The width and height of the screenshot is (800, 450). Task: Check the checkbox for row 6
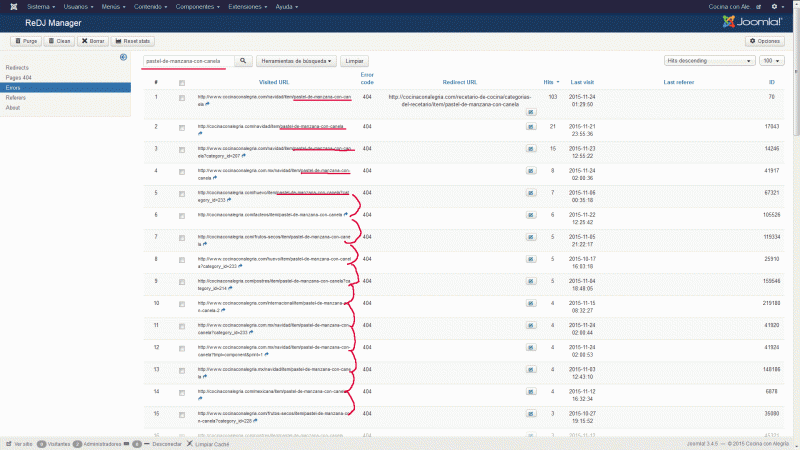(182, 216)
